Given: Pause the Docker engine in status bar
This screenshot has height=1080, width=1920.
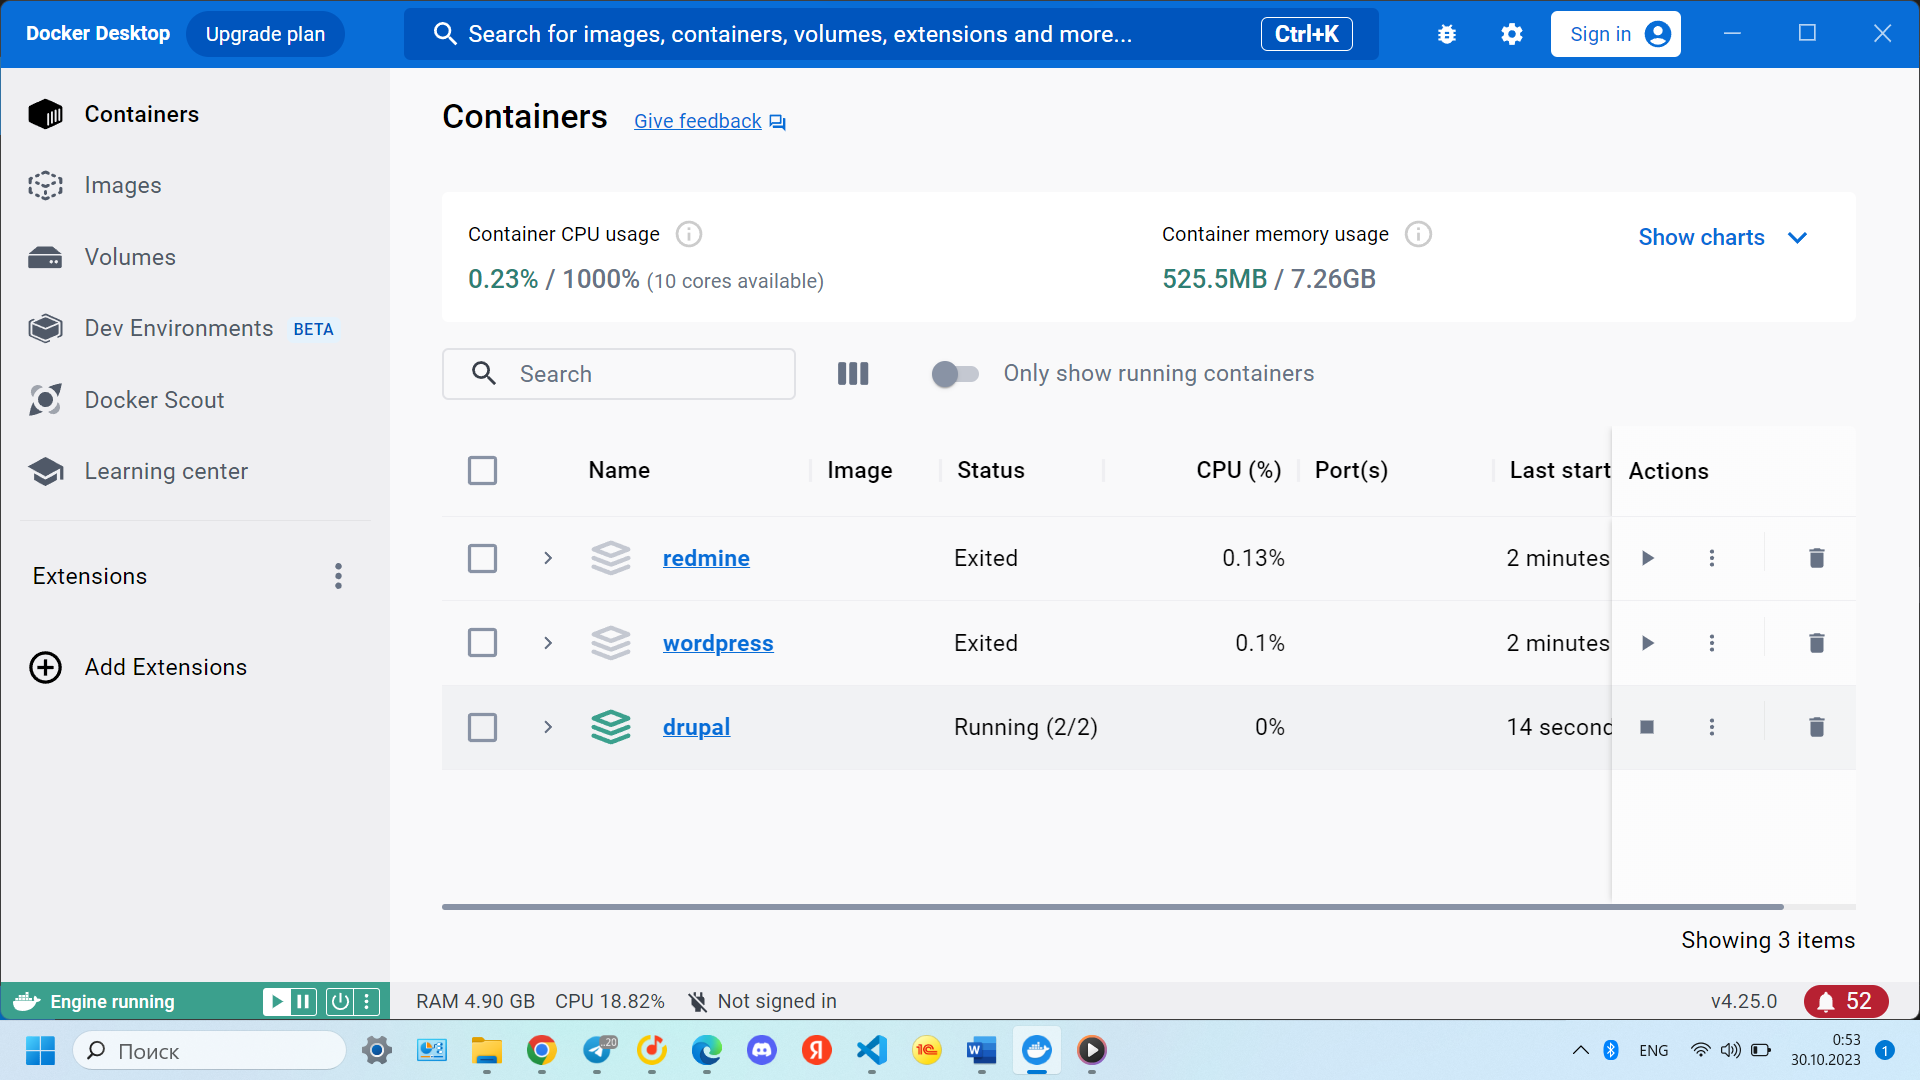Looking at the screenshot, I should (x=303, y=1001).
